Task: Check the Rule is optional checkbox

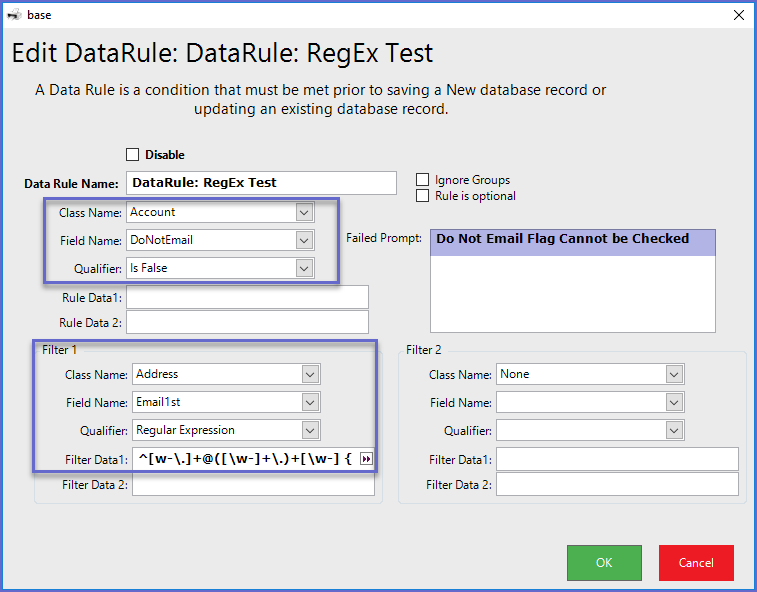Action: tap(423, 196)
